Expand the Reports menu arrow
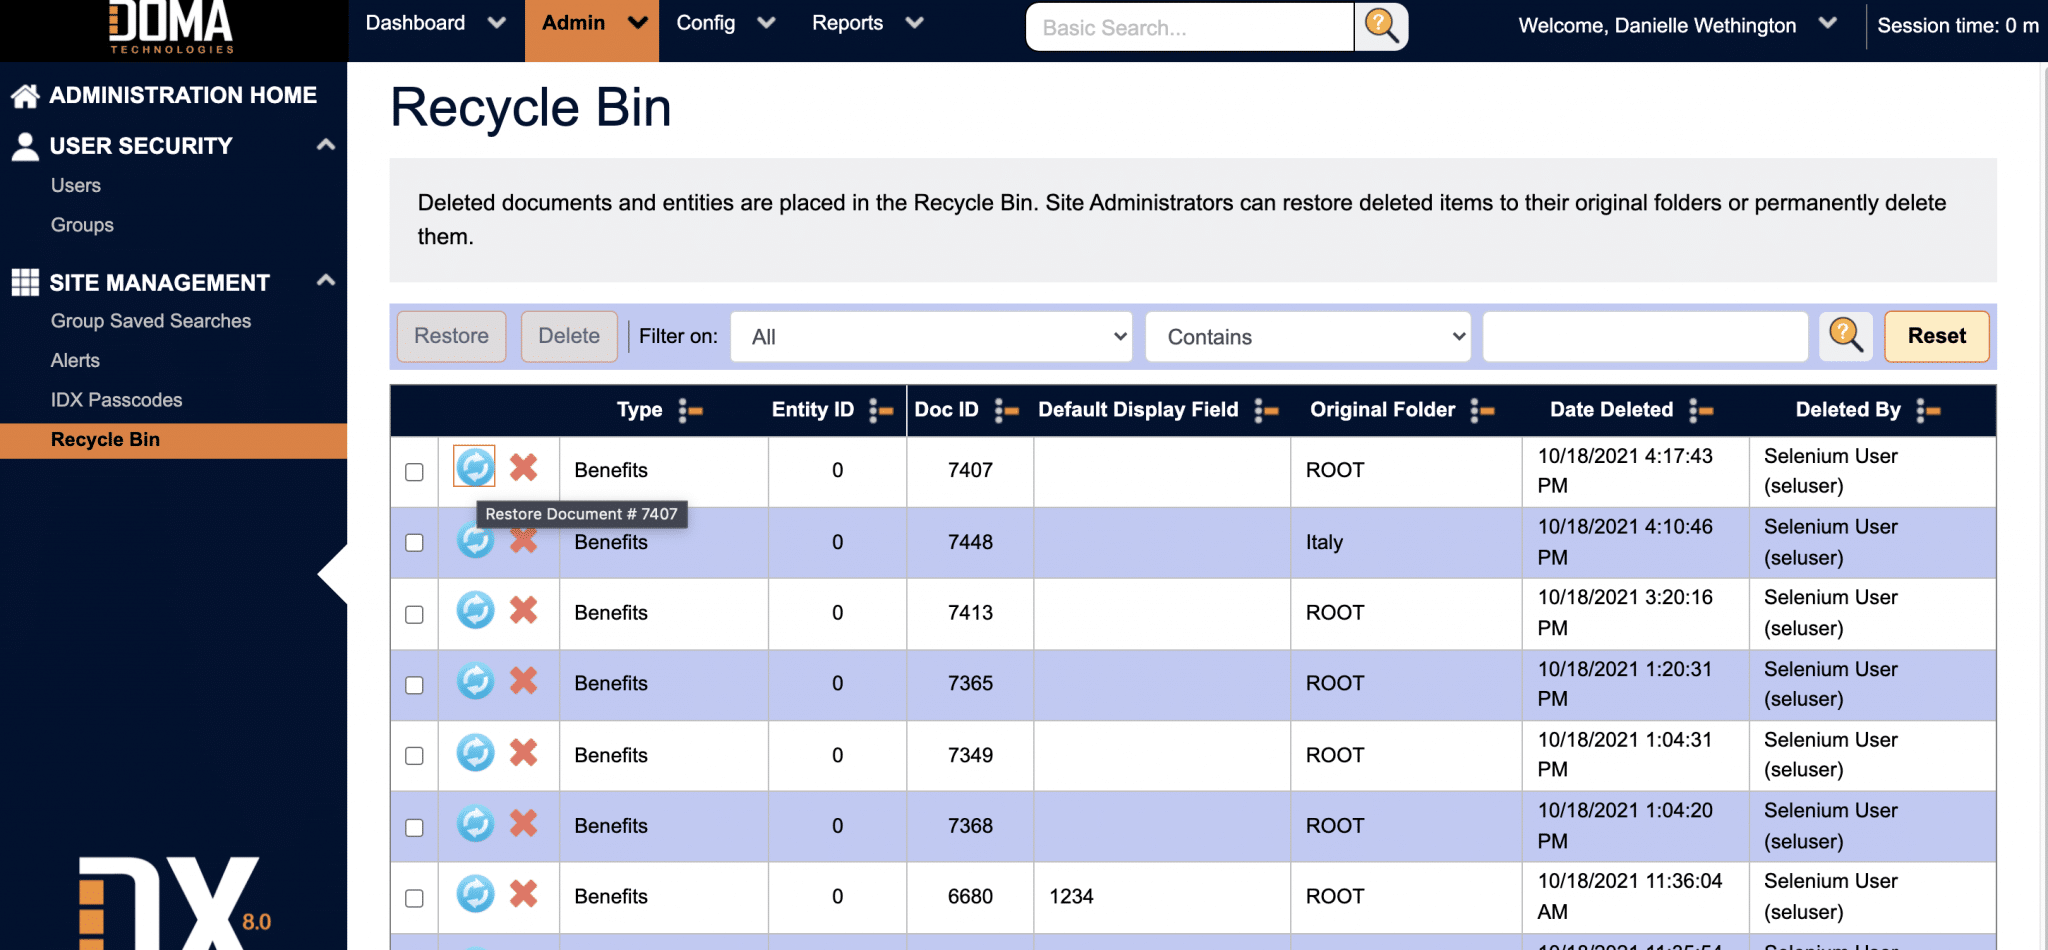This screenshot has width=2048, height=950. tap(914, 23)
